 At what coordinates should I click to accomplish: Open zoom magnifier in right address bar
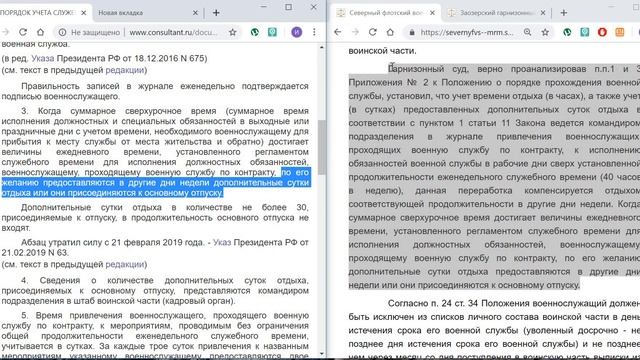point(527,32)
